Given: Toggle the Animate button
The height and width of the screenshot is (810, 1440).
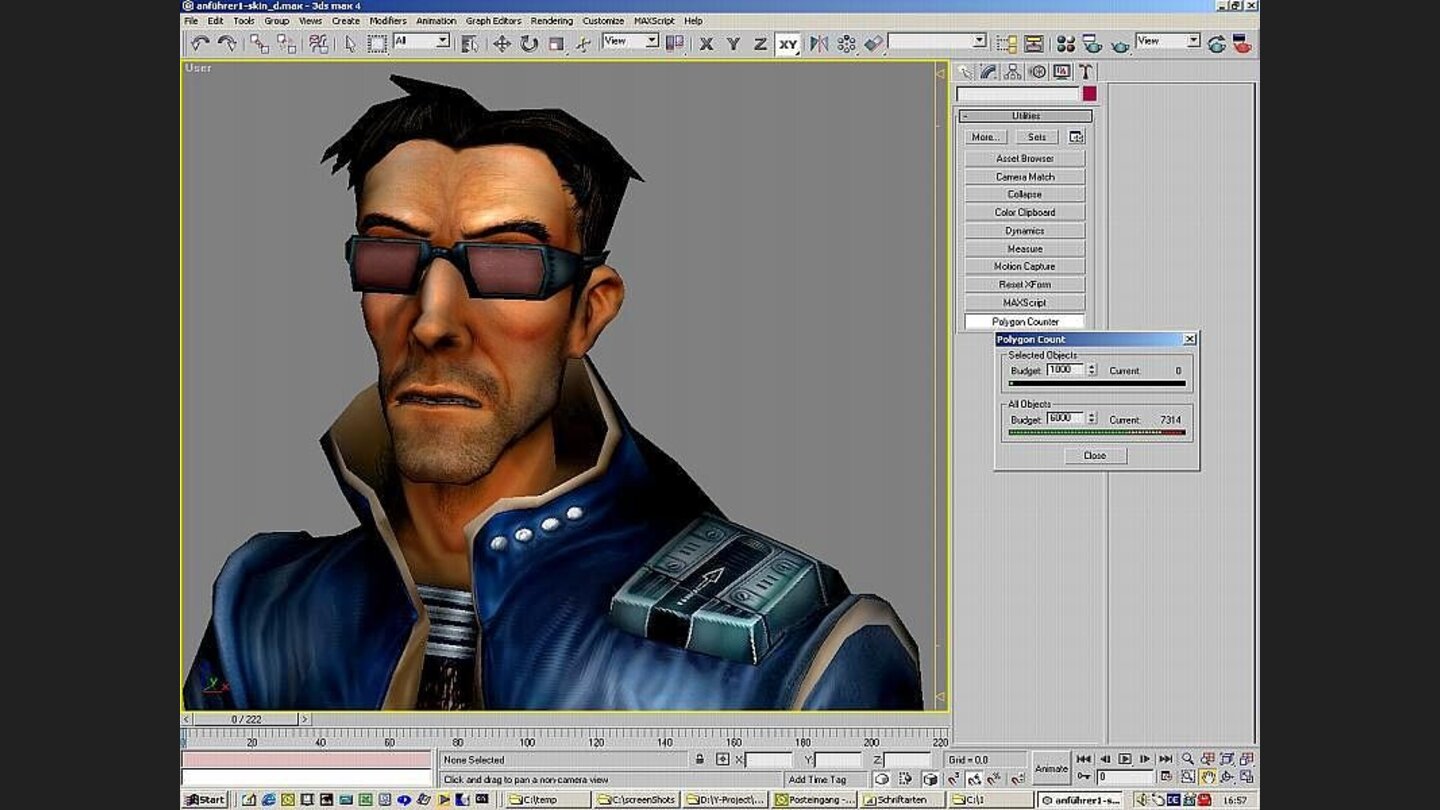Looking at the screenshot, I should coord(1051,768).
